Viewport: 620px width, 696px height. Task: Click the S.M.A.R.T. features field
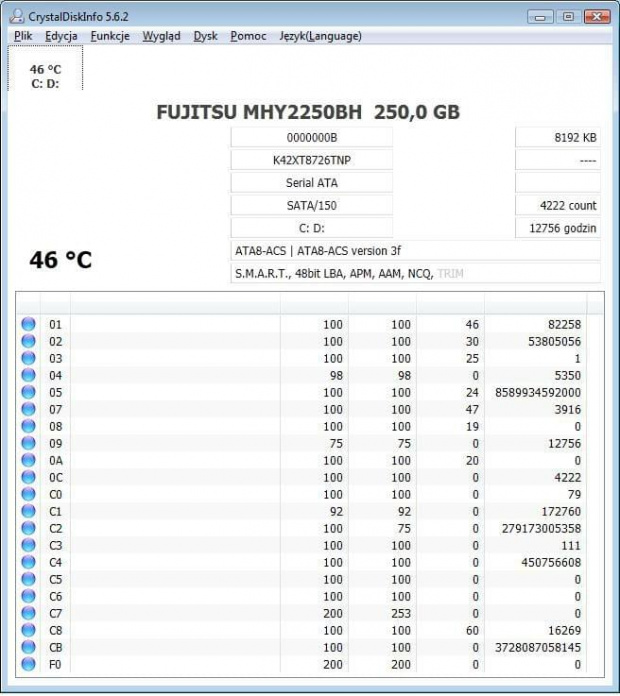pos(415,273)
